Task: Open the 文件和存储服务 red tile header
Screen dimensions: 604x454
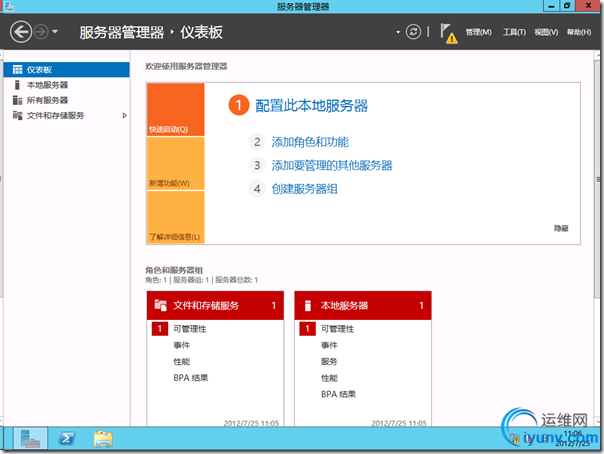Action: coord(215,305)
